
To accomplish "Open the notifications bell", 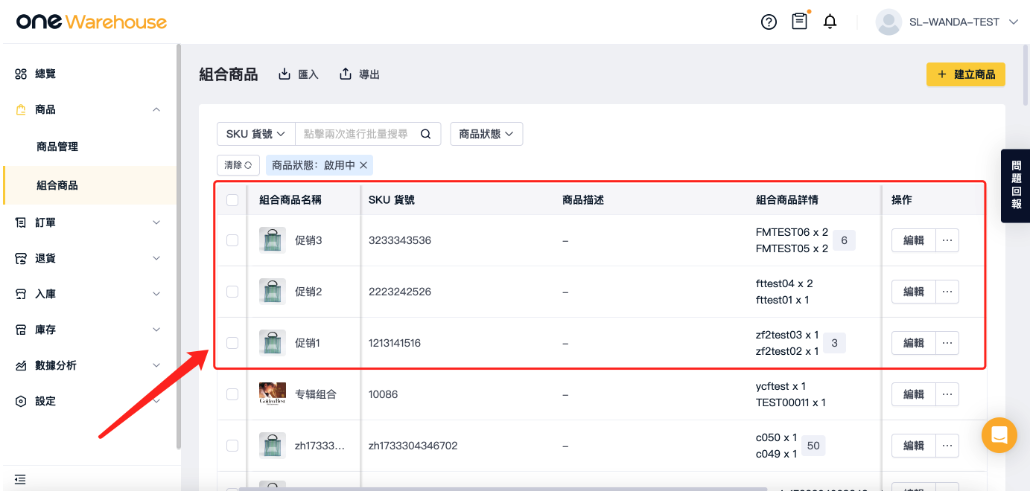I will [830, 22].
